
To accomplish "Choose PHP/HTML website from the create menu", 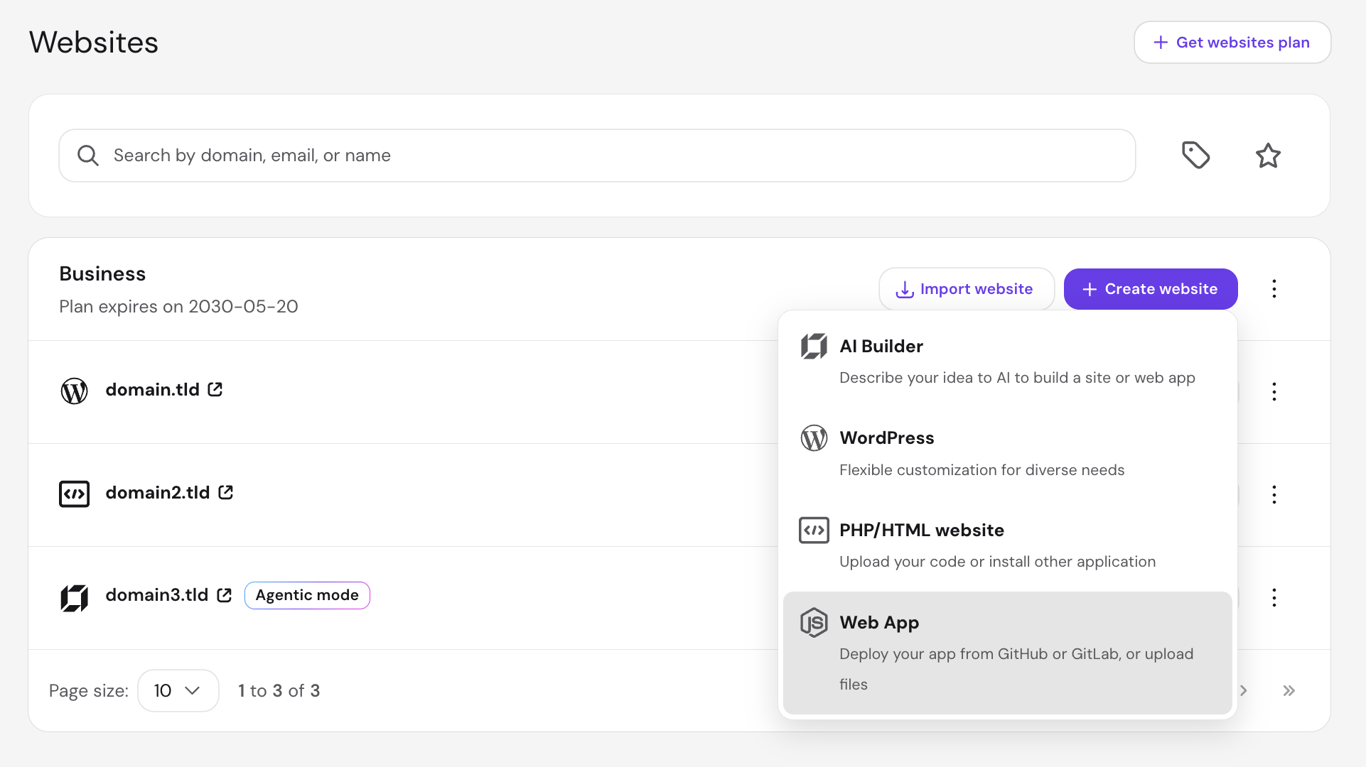I will [x=1008, y=545].
